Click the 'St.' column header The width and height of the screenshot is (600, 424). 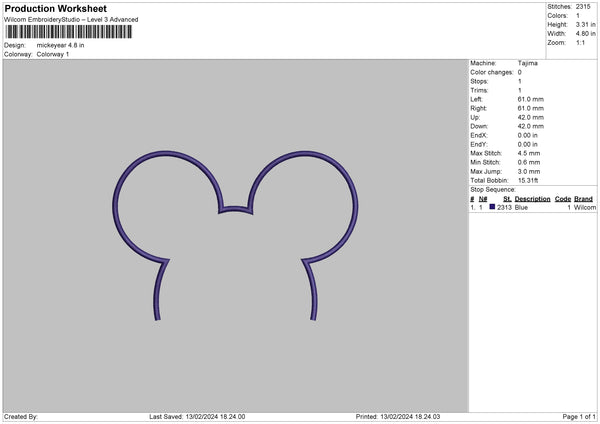click(x=507, y=199)
